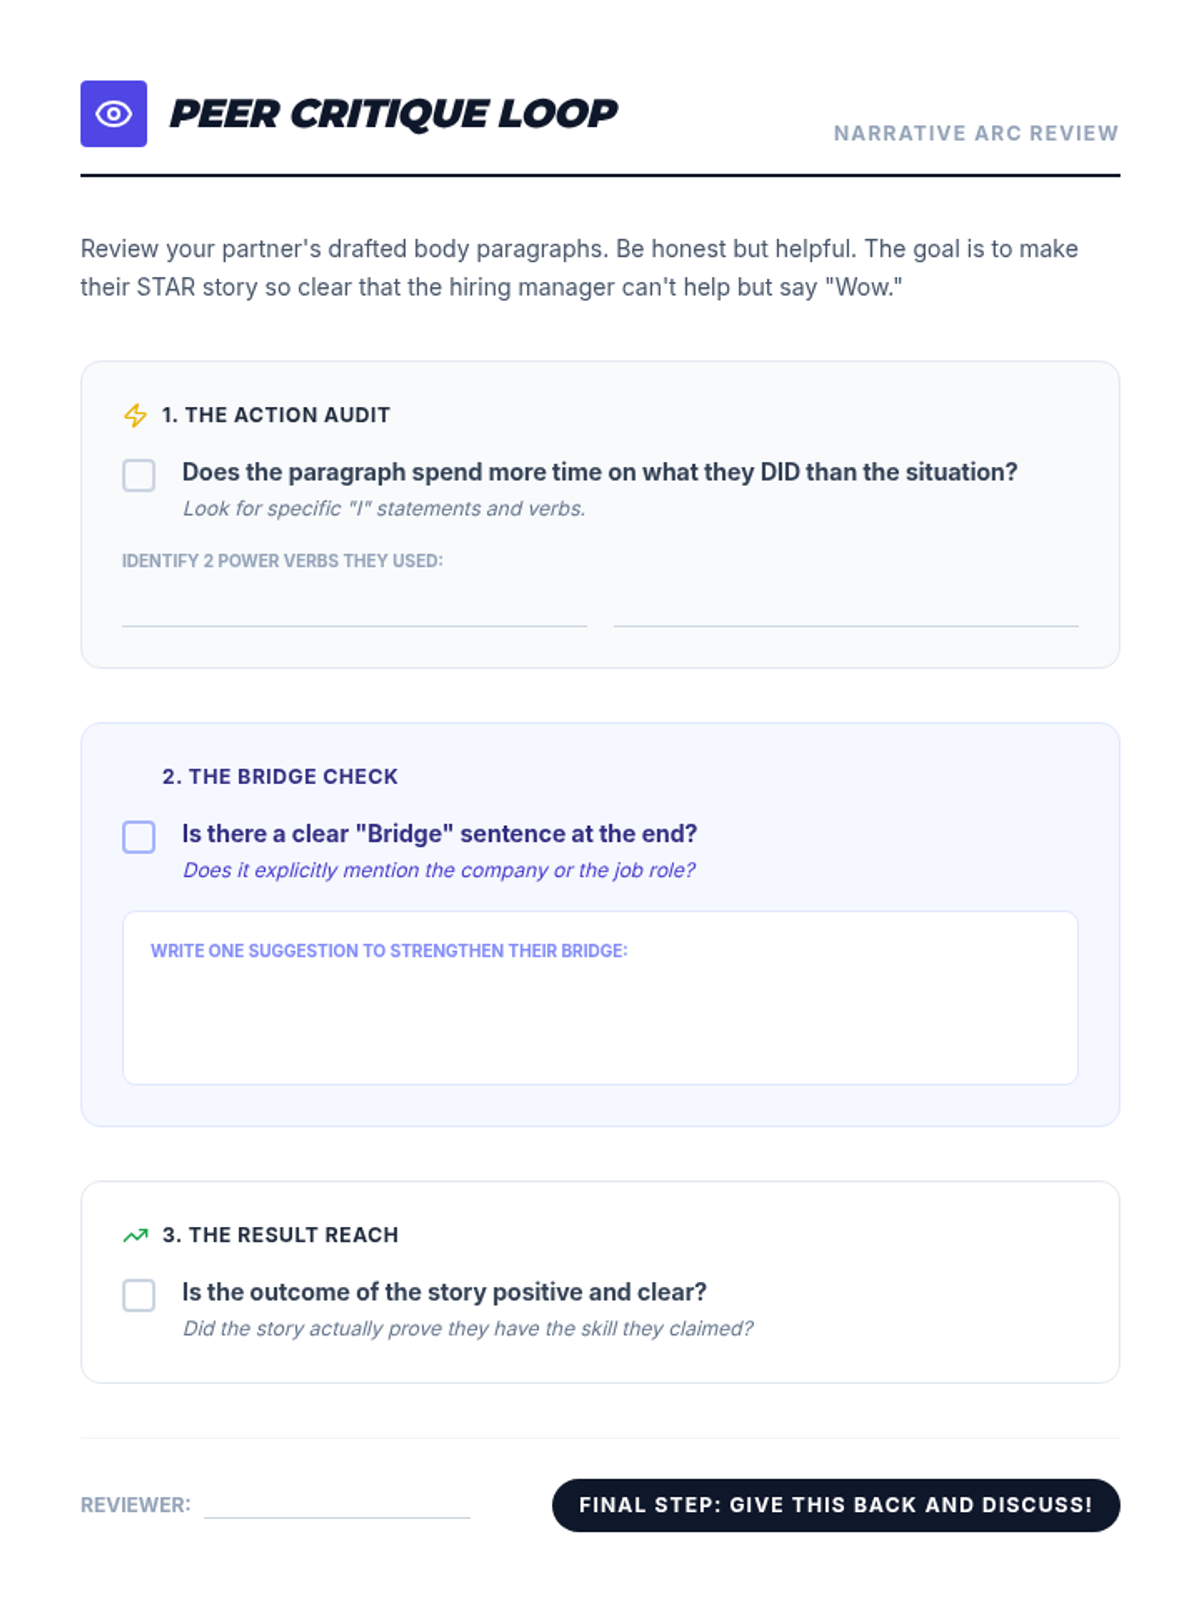Click the "Did the story actually prove" hint
The height and width of the screenshot is (1600, 1200).
point(467,1328)
